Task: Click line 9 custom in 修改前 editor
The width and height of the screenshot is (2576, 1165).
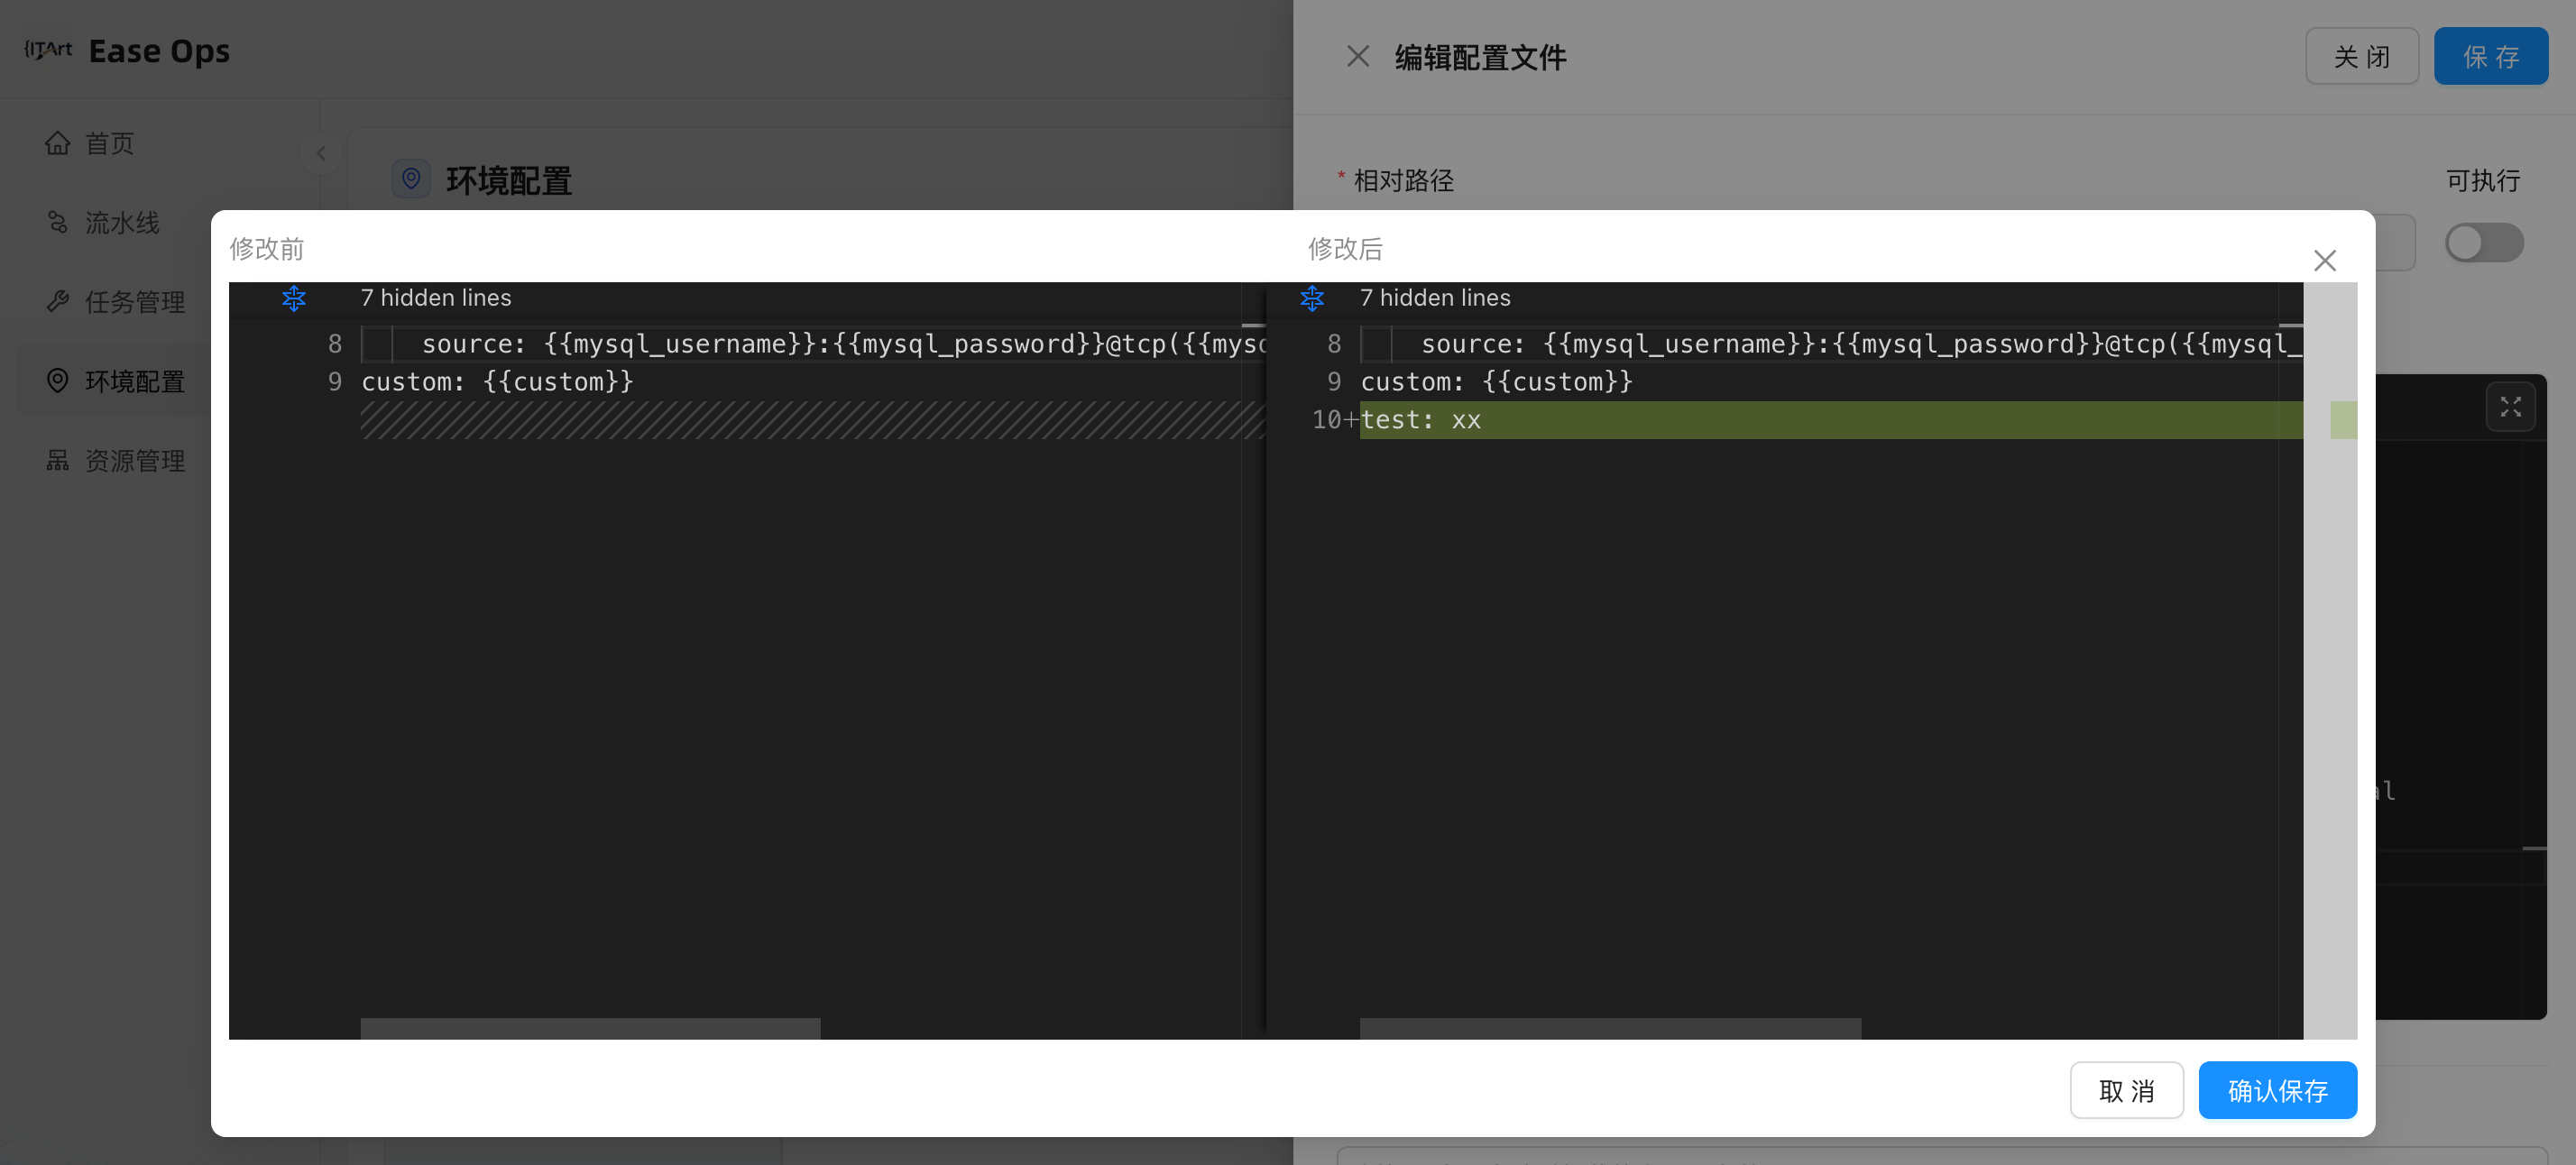Action: pyautogui.click(x=497, y=382)
